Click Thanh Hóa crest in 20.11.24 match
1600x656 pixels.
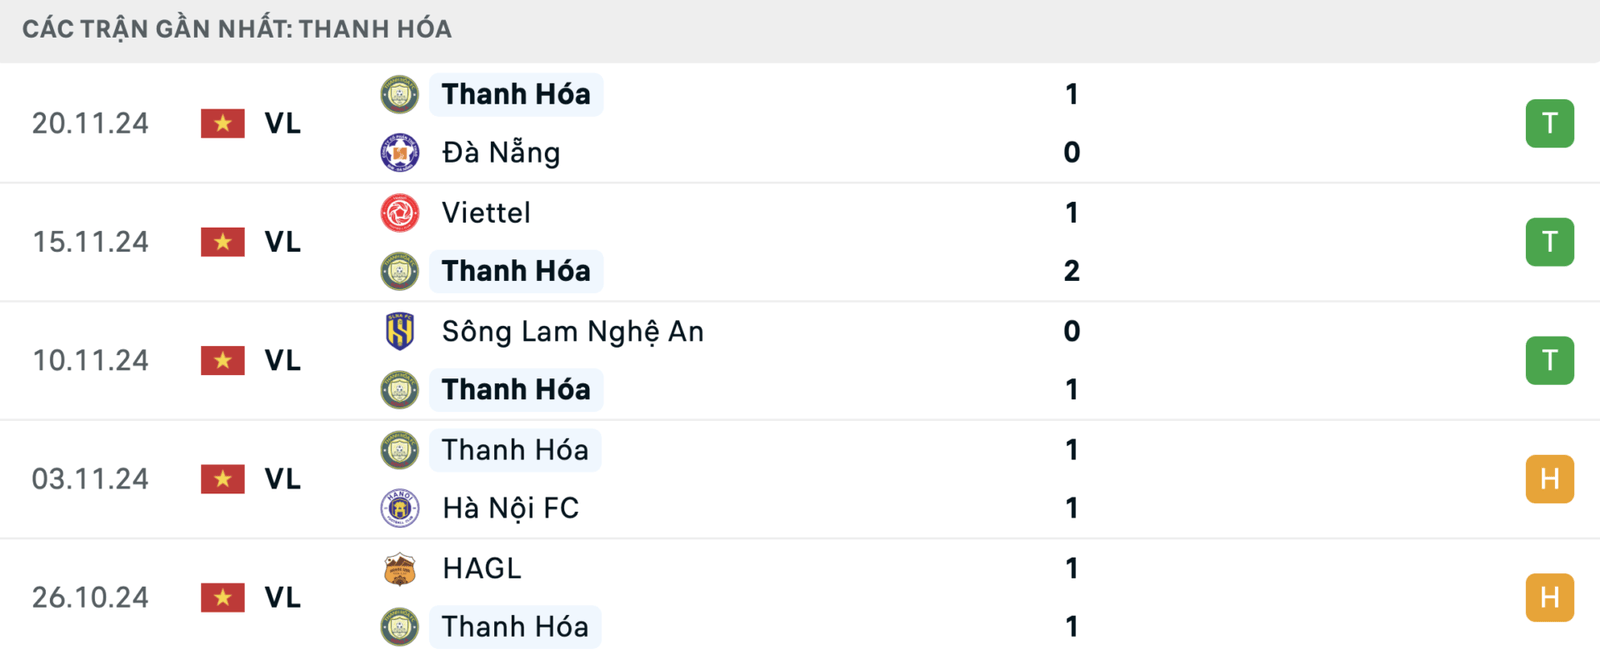click(x=400, y=94)
